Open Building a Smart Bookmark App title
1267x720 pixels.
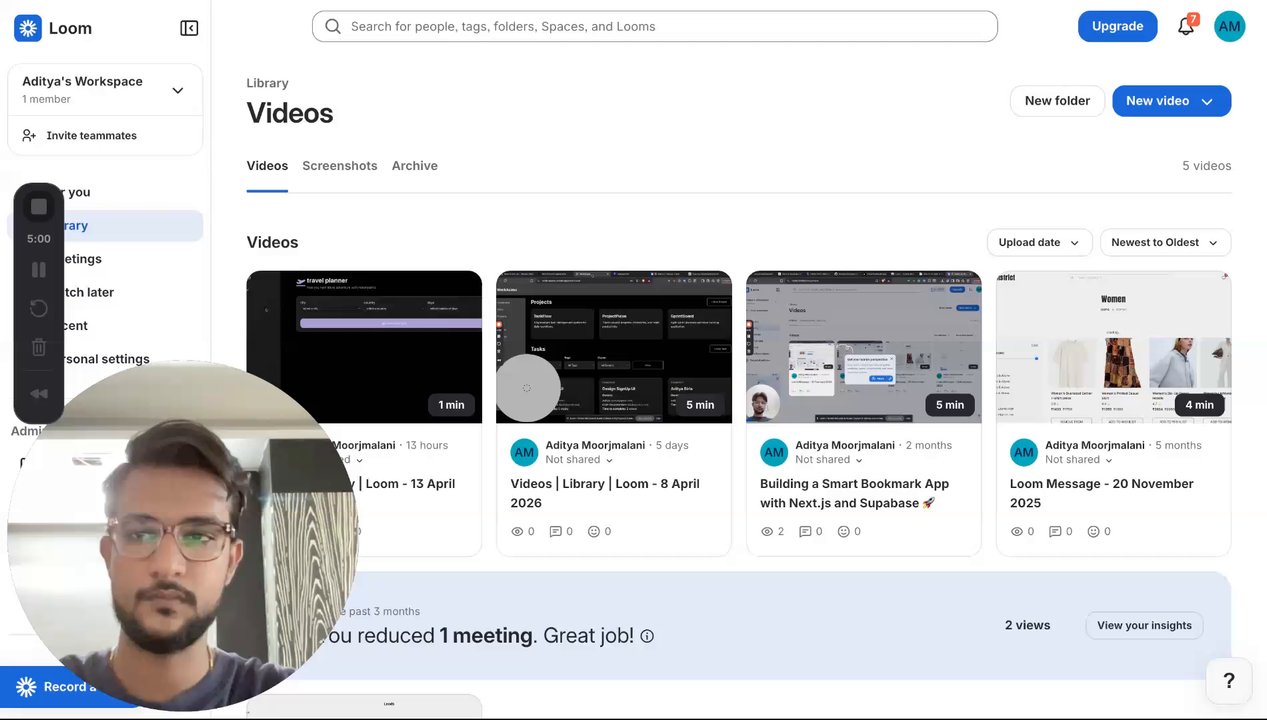click(854, 493)
